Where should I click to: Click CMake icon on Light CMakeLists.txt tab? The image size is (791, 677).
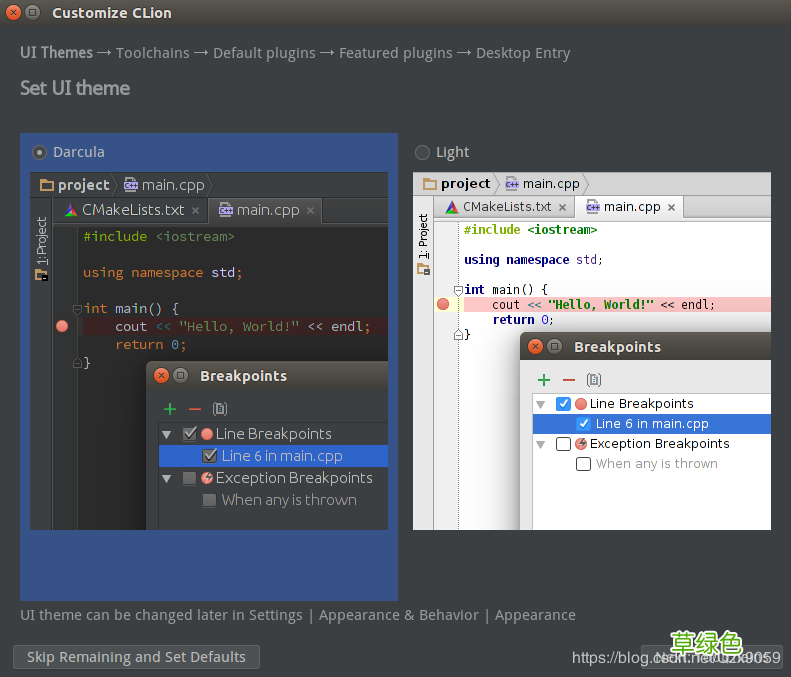452,207
